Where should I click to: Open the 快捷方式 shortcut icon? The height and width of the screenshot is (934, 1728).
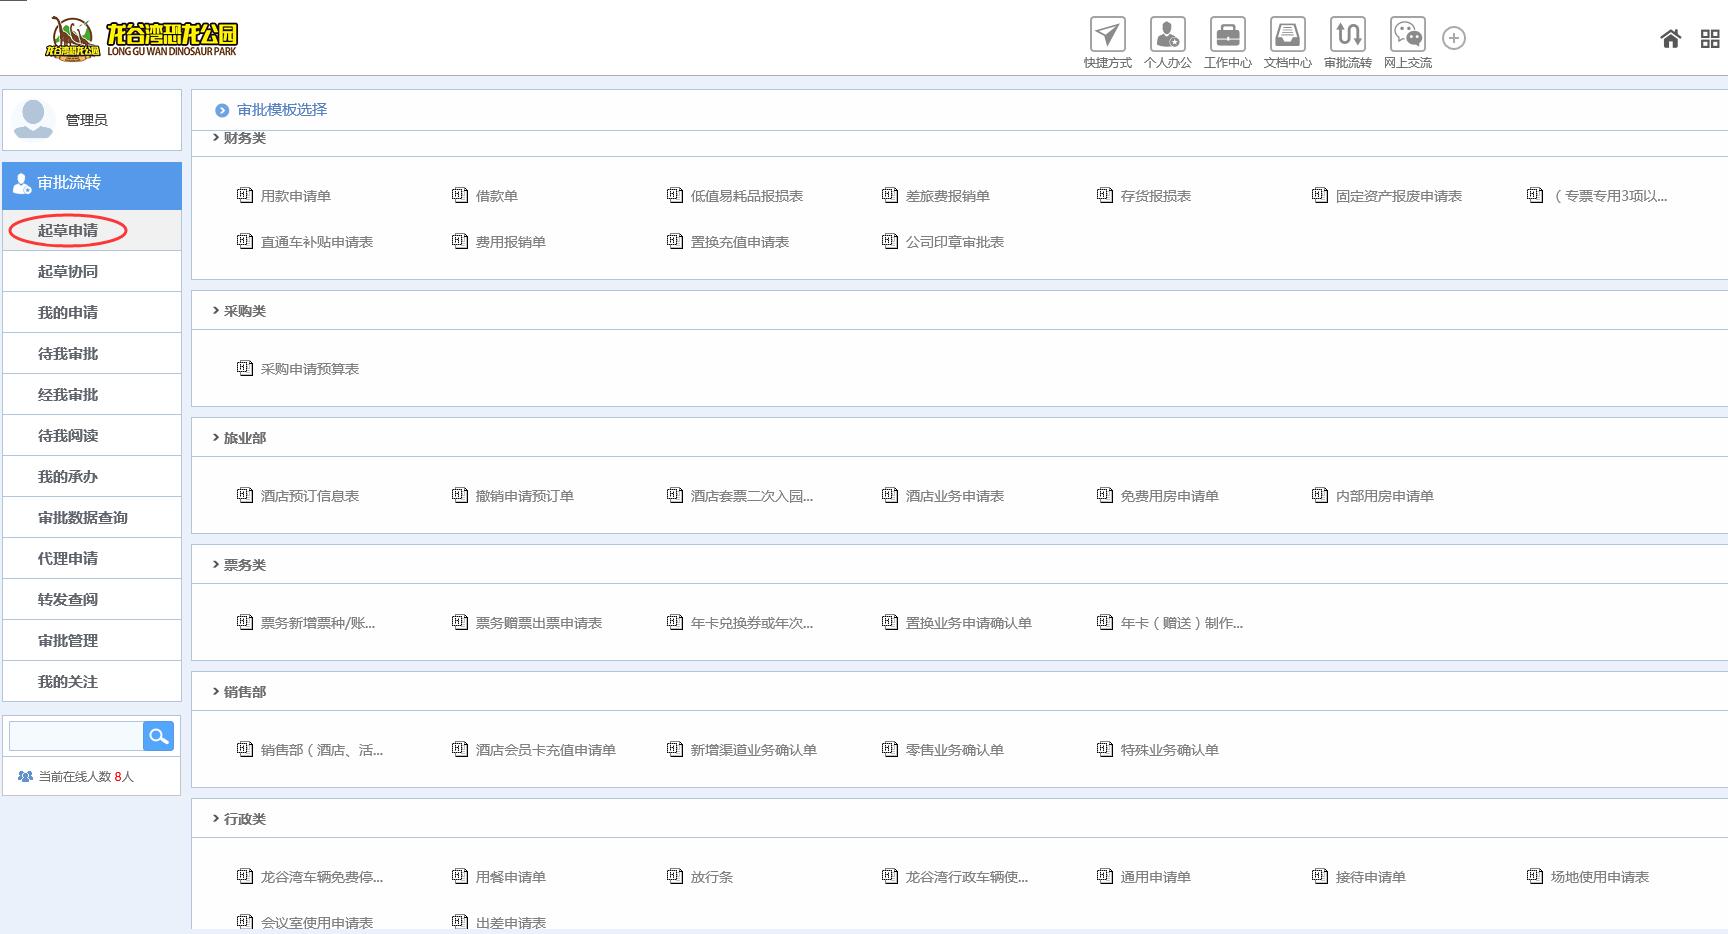[1107, 36]
